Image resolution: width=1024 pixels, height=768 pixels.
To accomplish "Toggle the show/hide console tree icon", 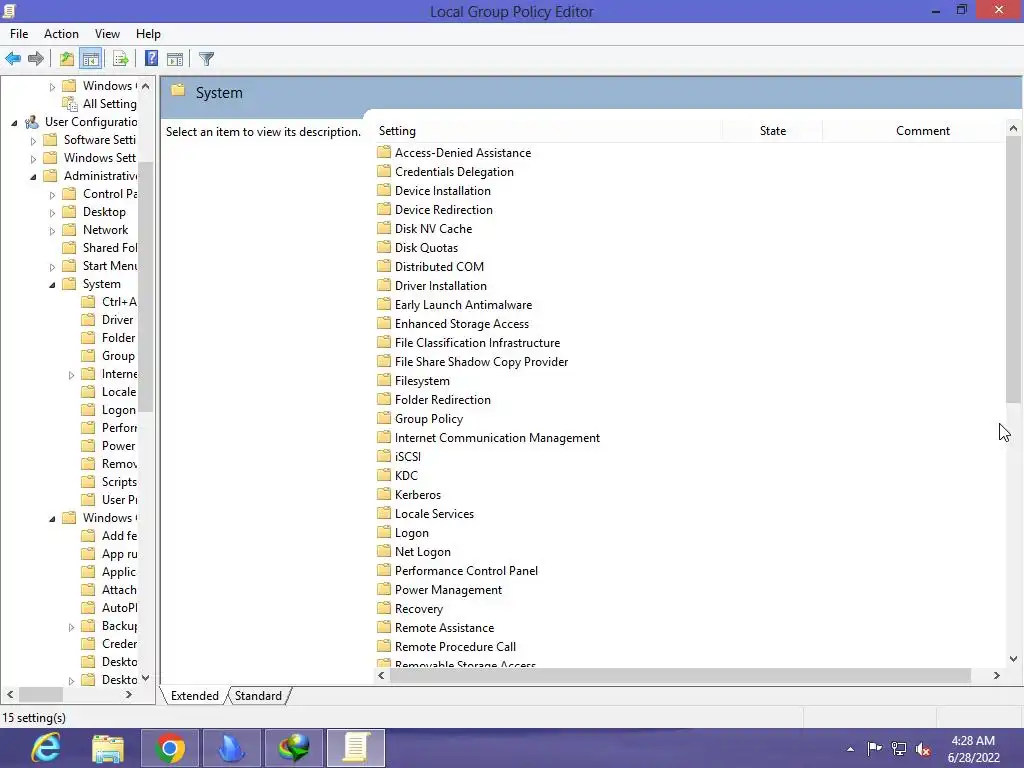I will [91, 59].
